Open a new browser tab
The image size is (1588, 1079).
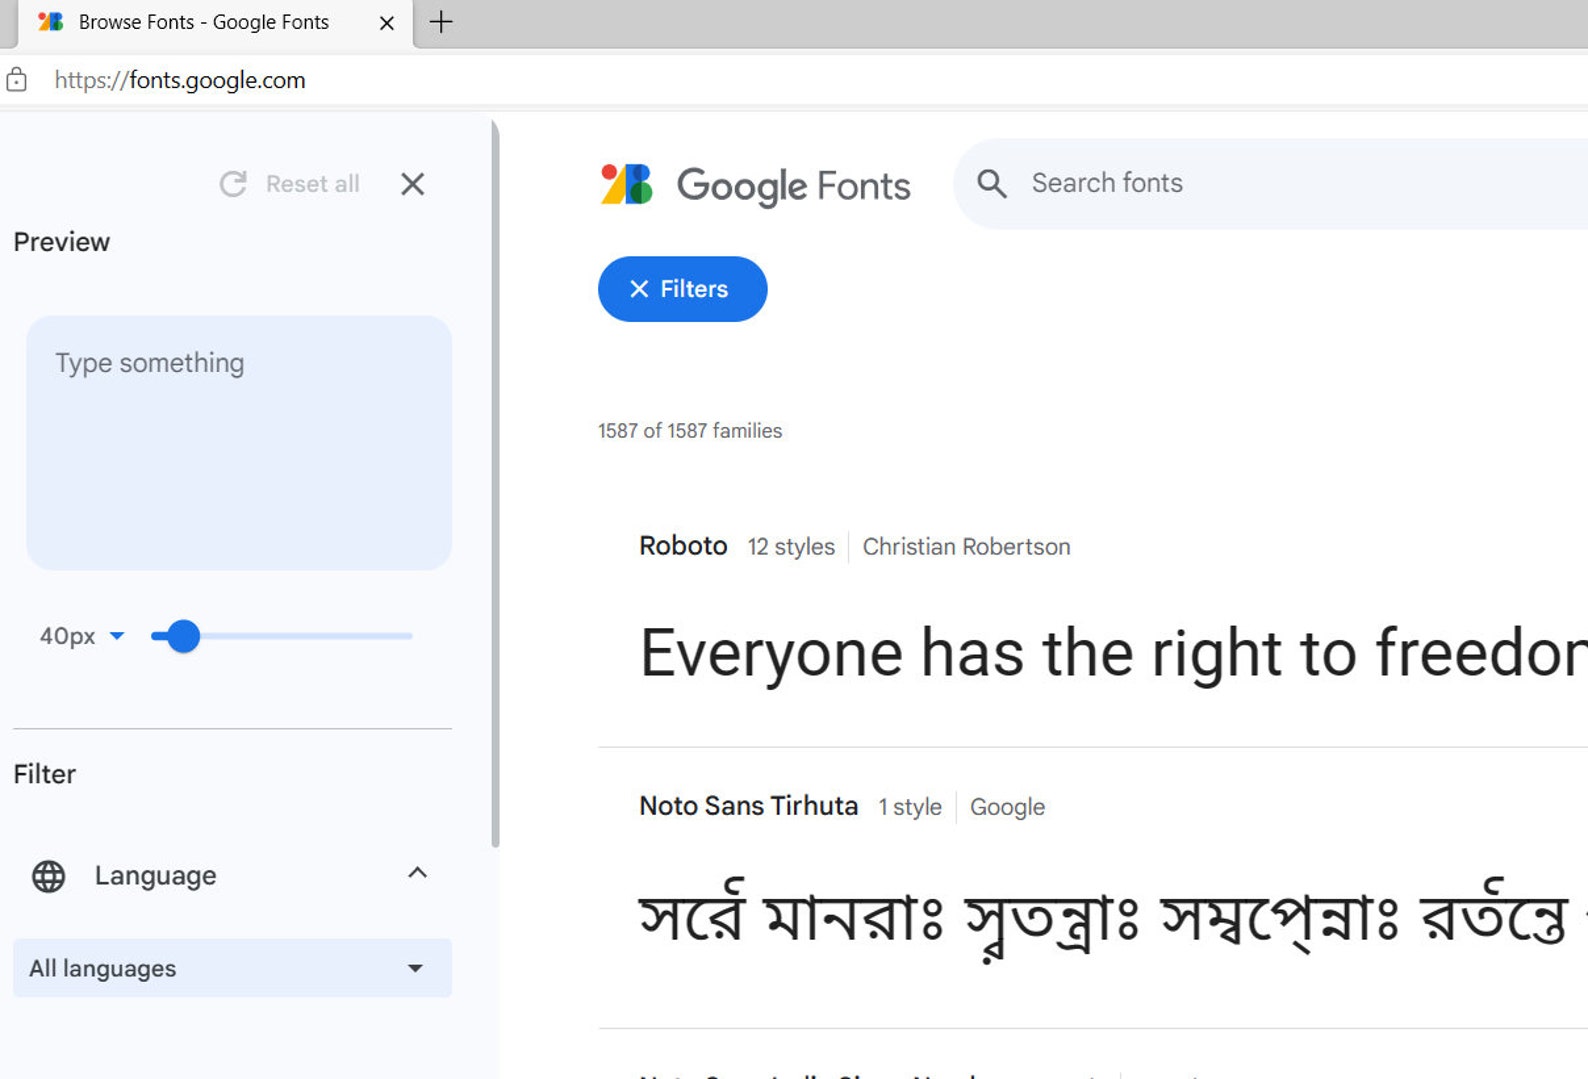point(441,22)
